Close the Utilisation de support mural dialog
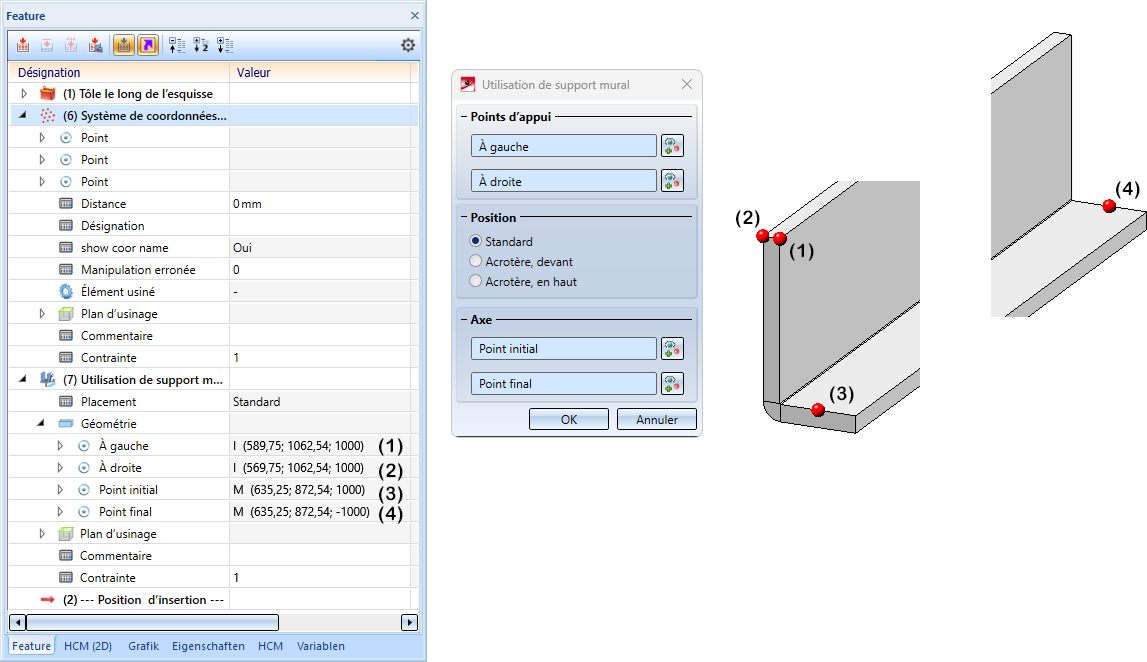 pos(686,84)
